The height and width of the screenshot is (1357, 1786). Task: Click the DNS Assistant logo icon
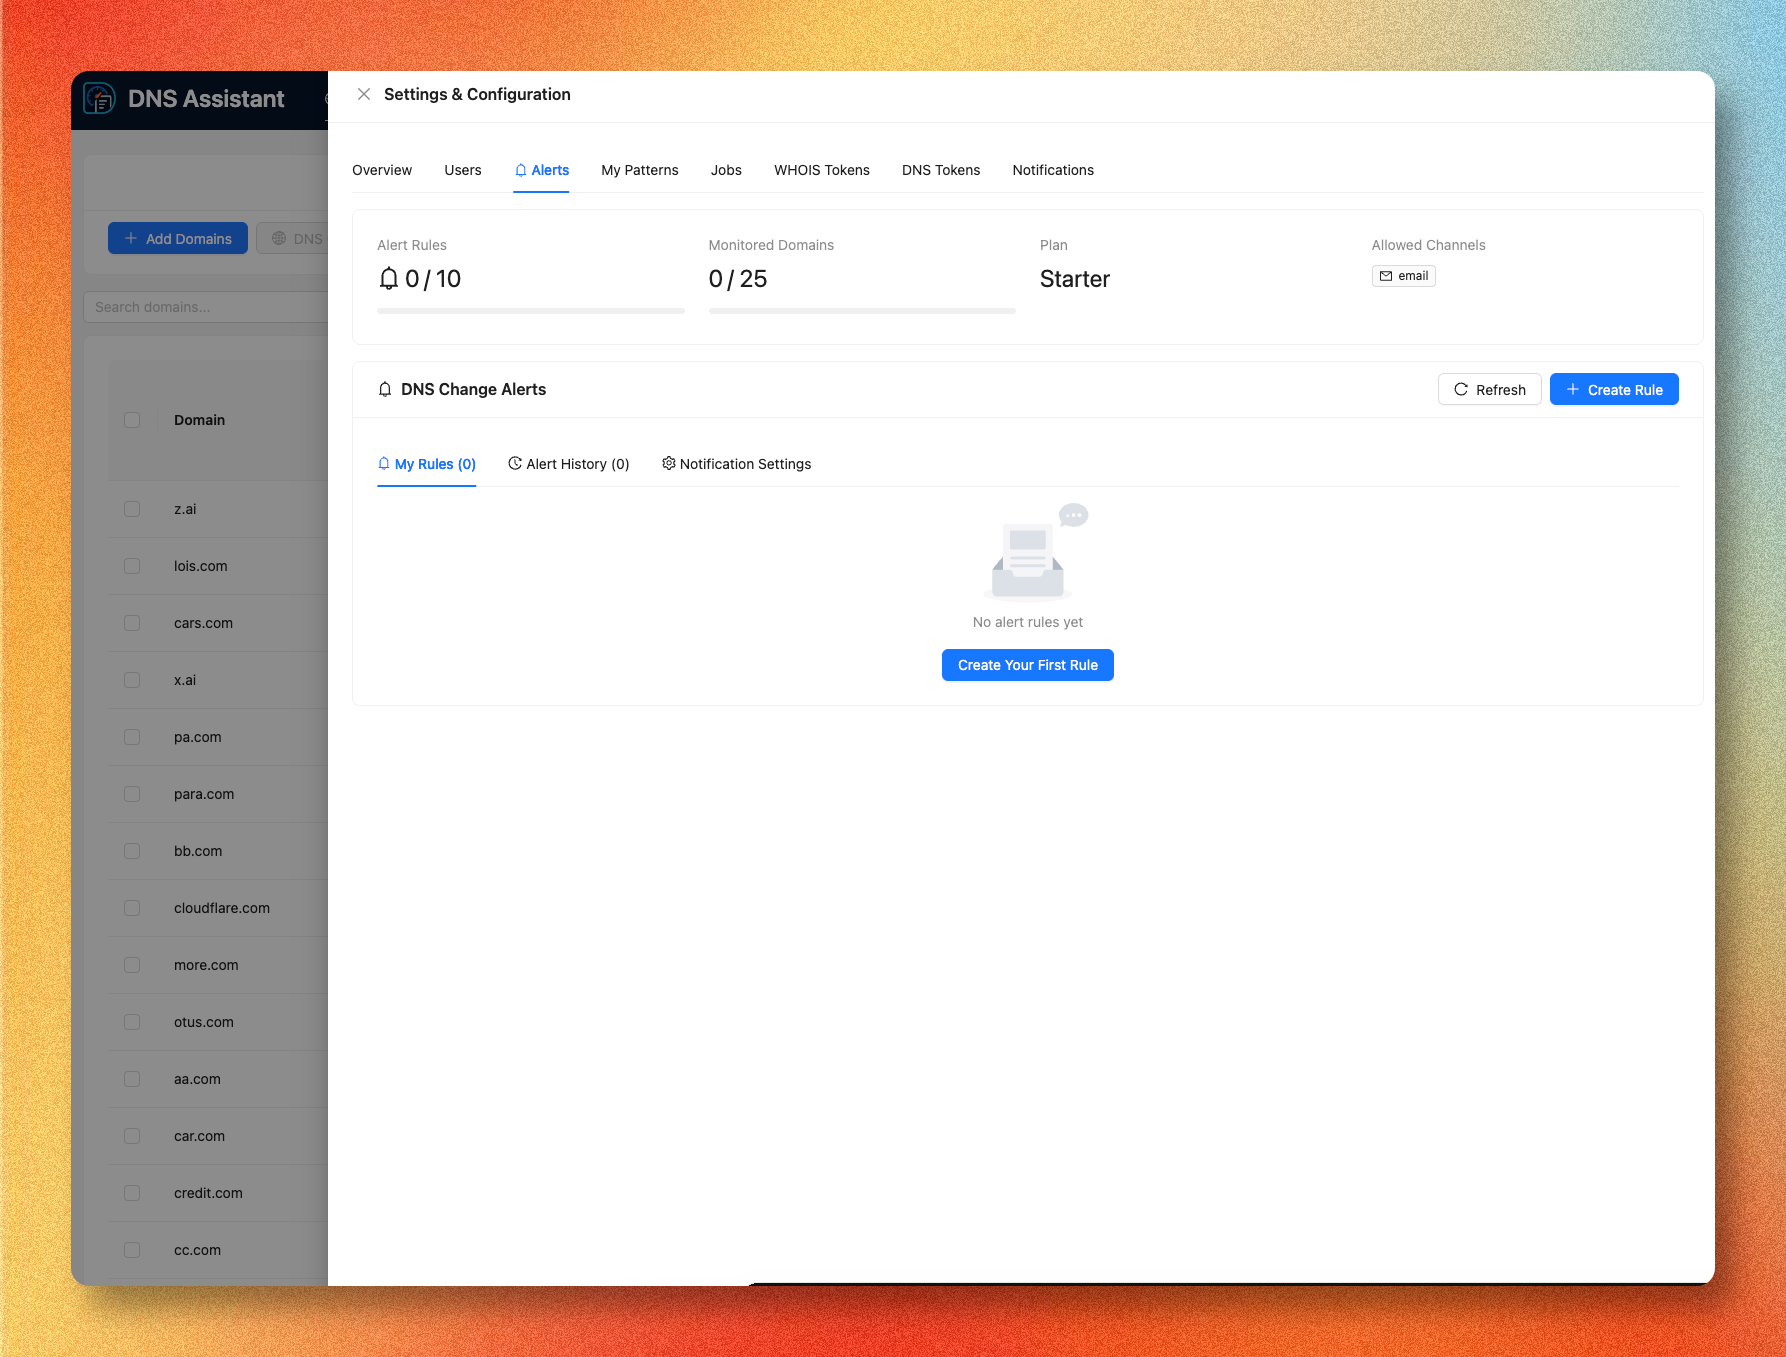click(x=100, y=99)
